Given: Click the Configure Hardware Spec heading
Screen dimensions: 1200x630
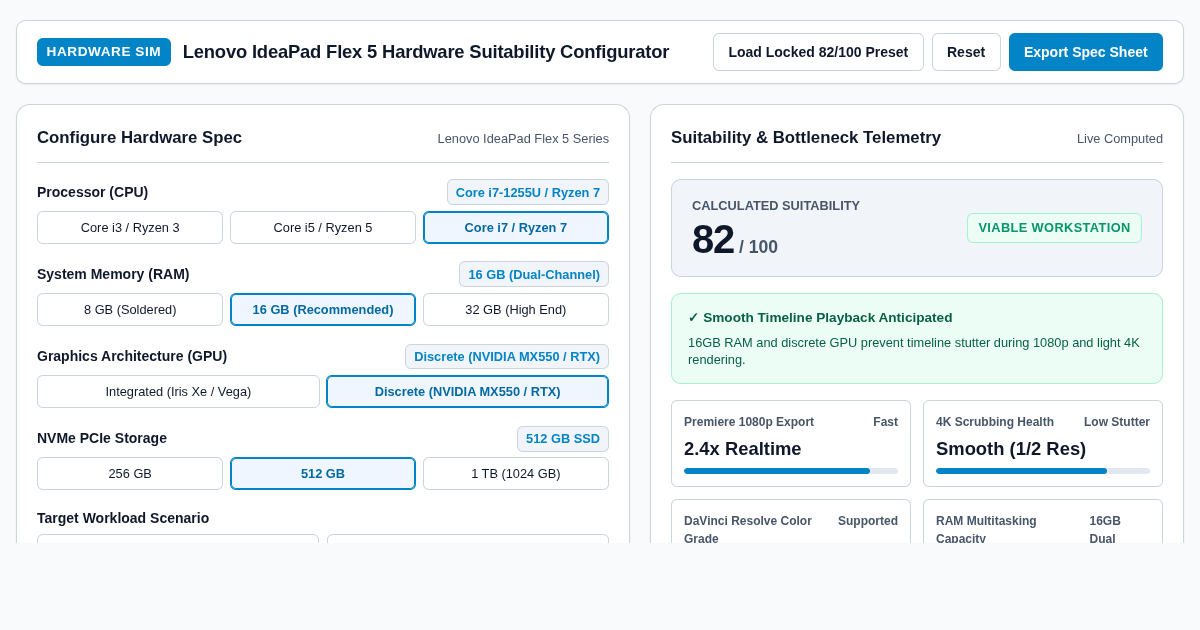Looking at the screenshot, I should pyautogui.click(x=139, y=138).
